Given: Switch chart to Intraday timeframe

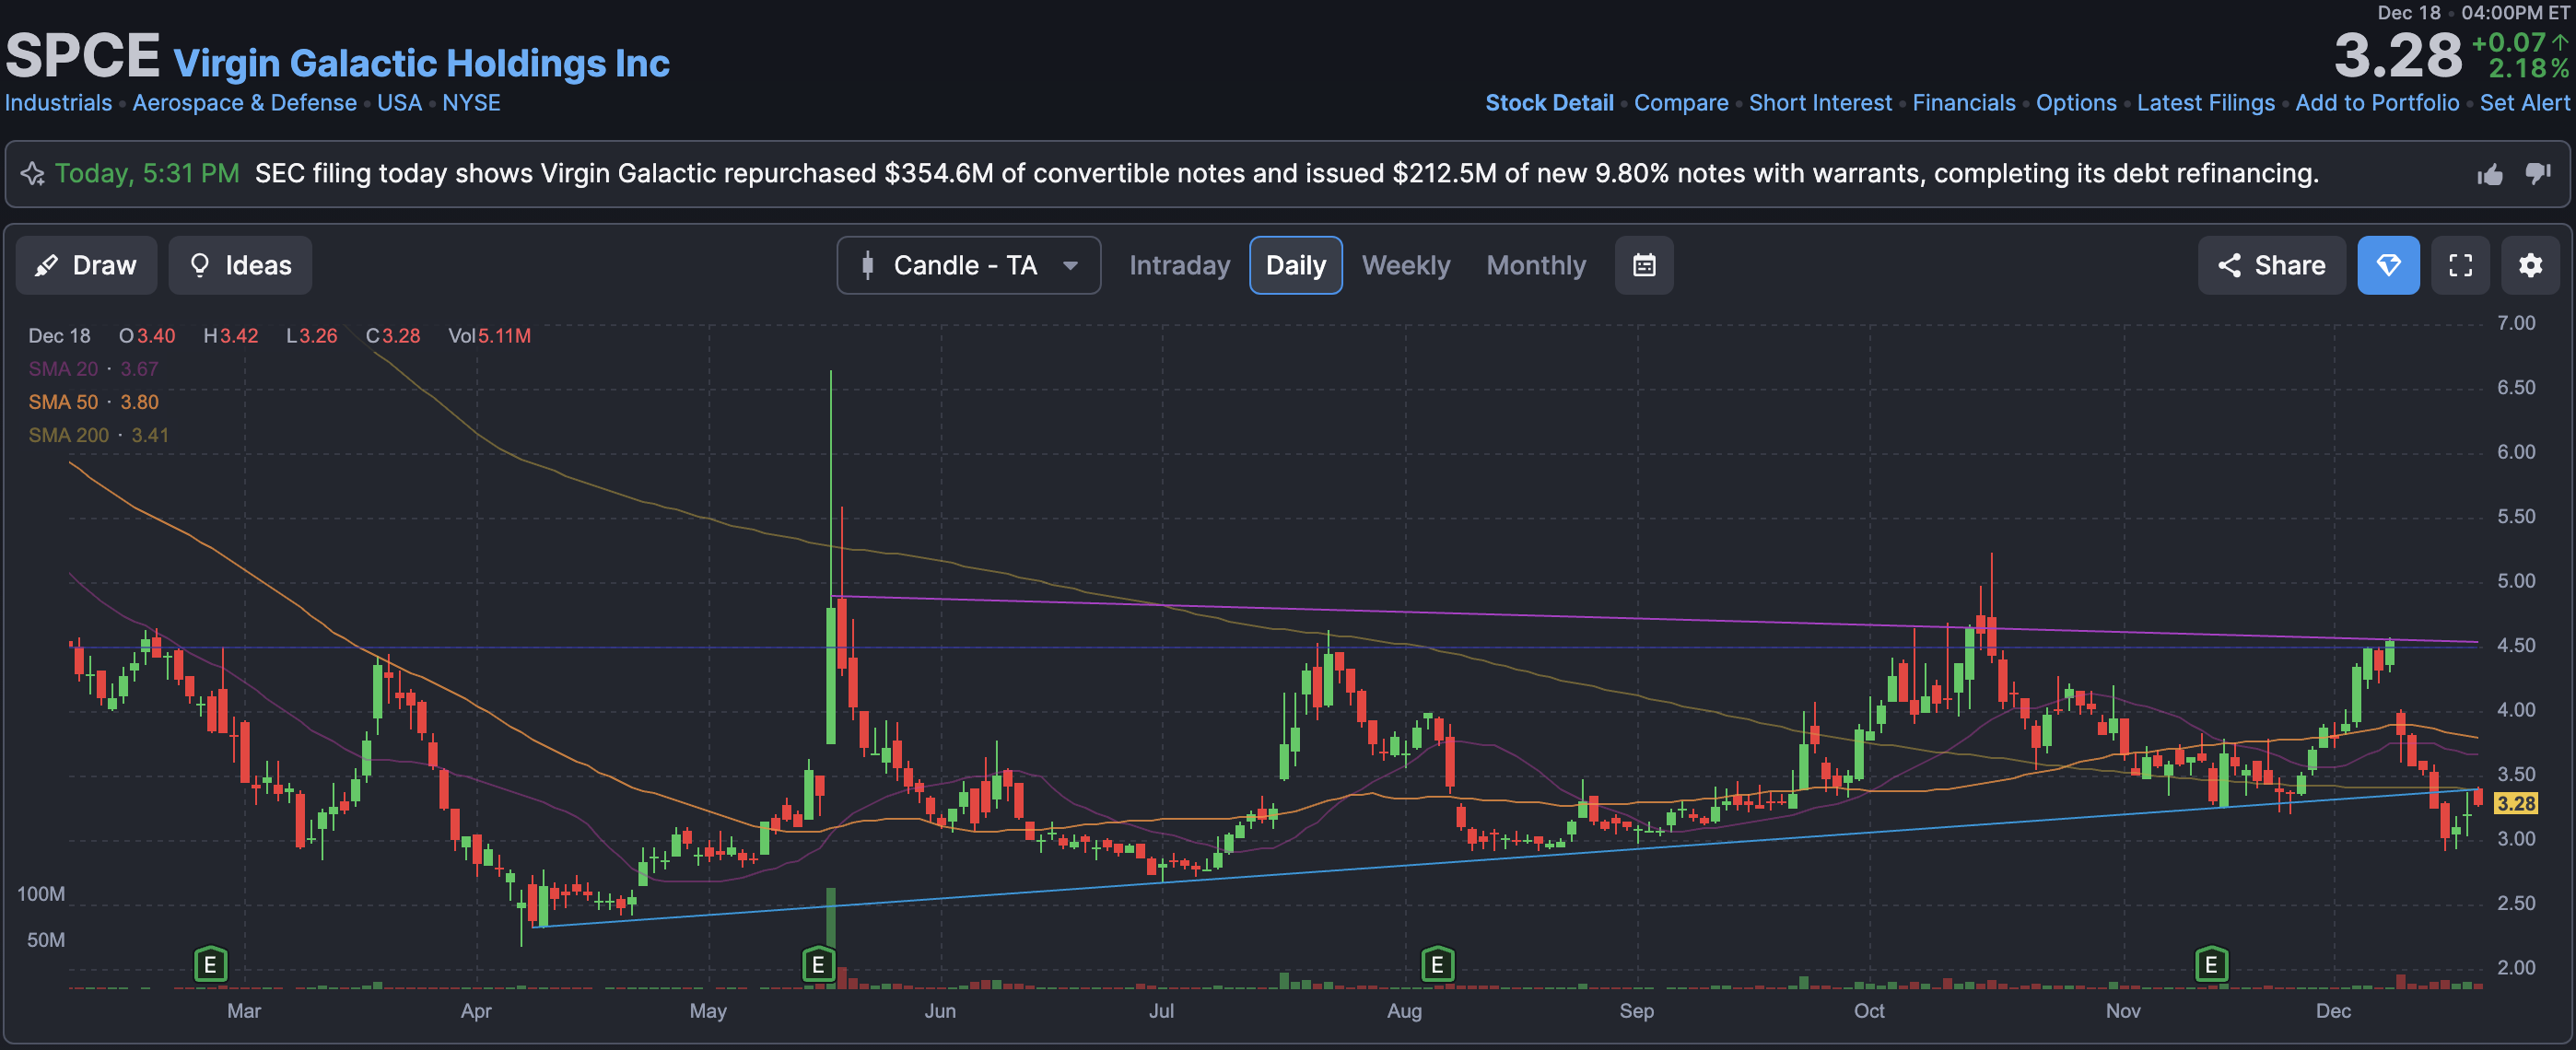Looking at the screenshot, I should tap(1179, 265).
